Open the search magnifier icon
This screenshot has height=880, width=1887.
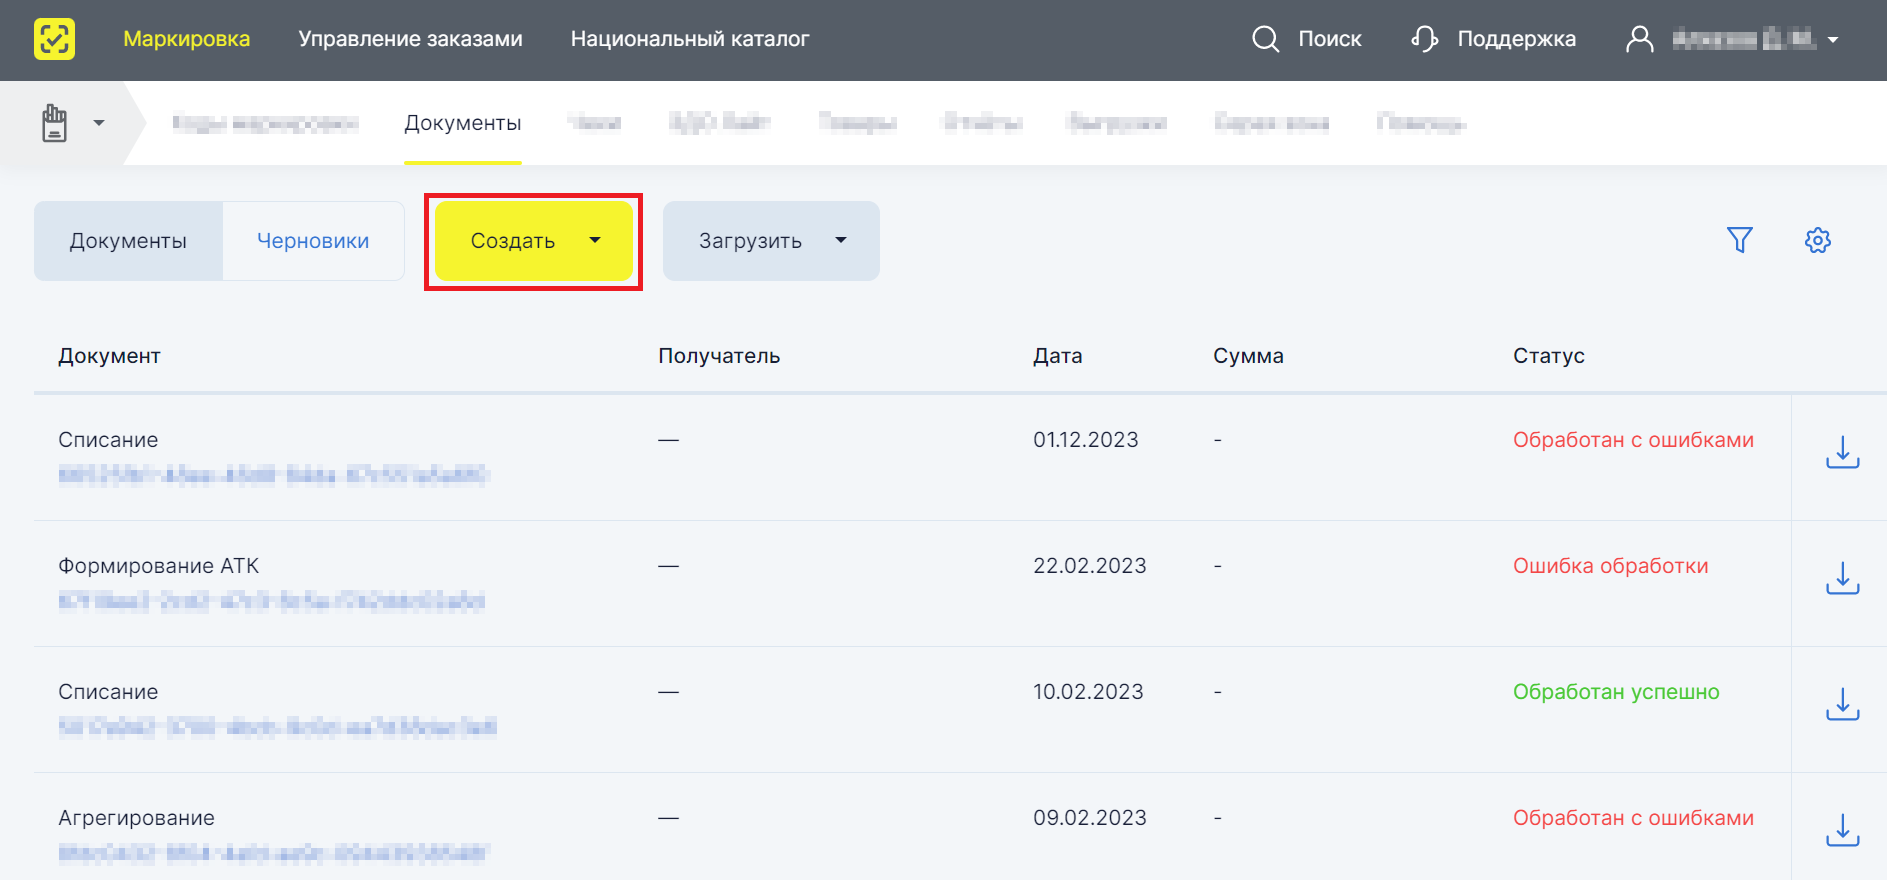click(1265, 39)
